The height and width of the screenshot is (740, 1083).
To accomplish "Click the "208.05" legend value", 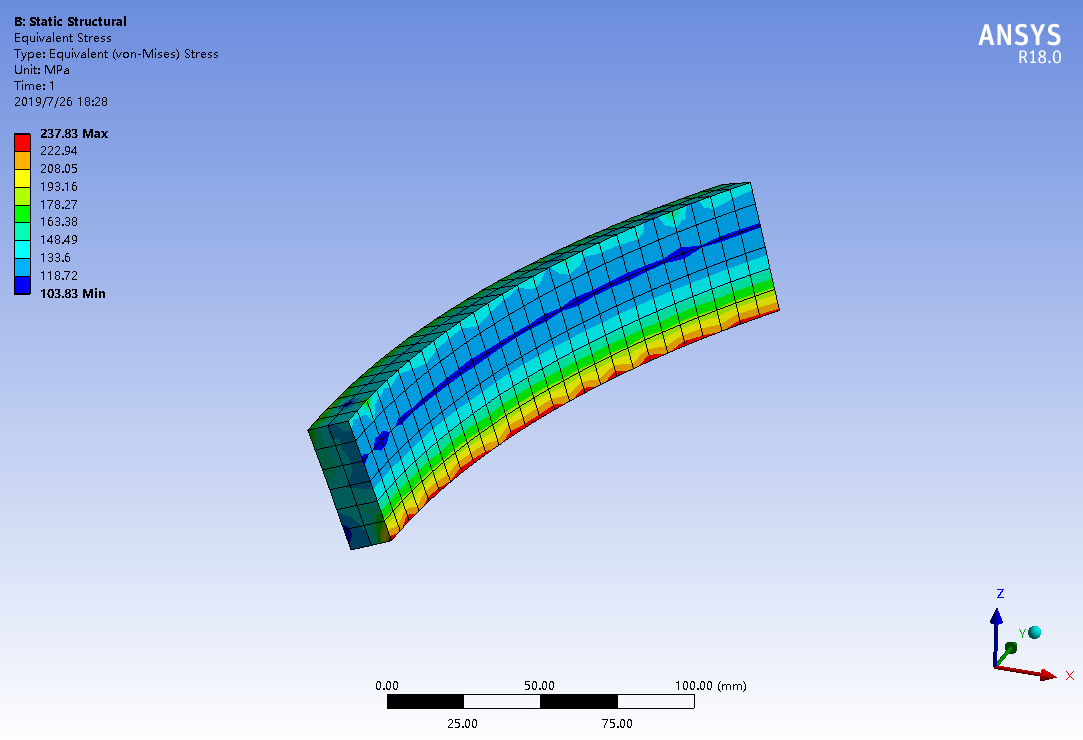I will [59, 169].
